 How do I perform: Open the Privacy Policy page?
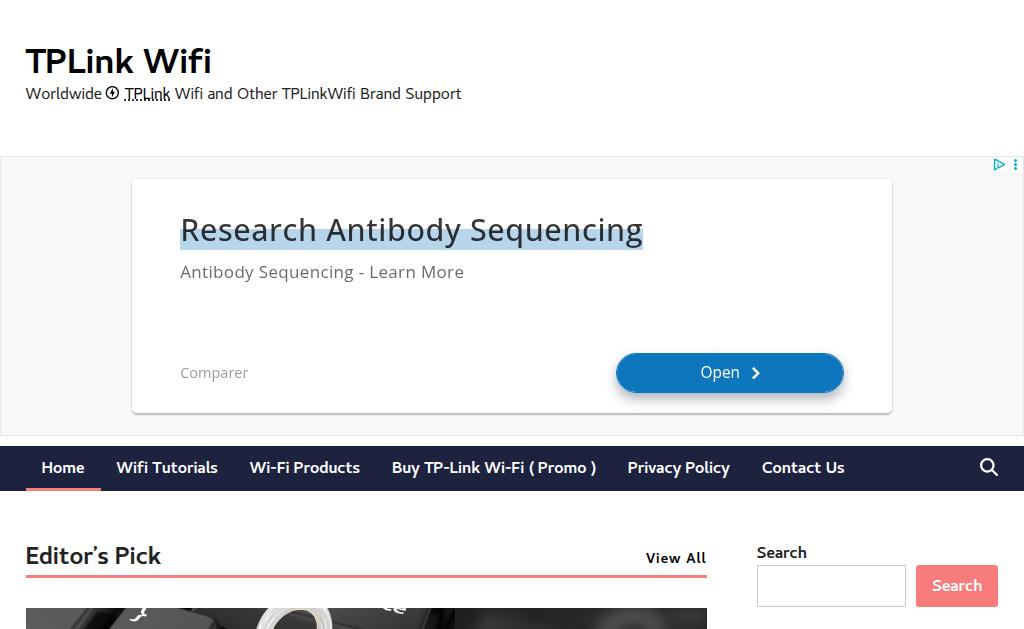tap(679, 468)
